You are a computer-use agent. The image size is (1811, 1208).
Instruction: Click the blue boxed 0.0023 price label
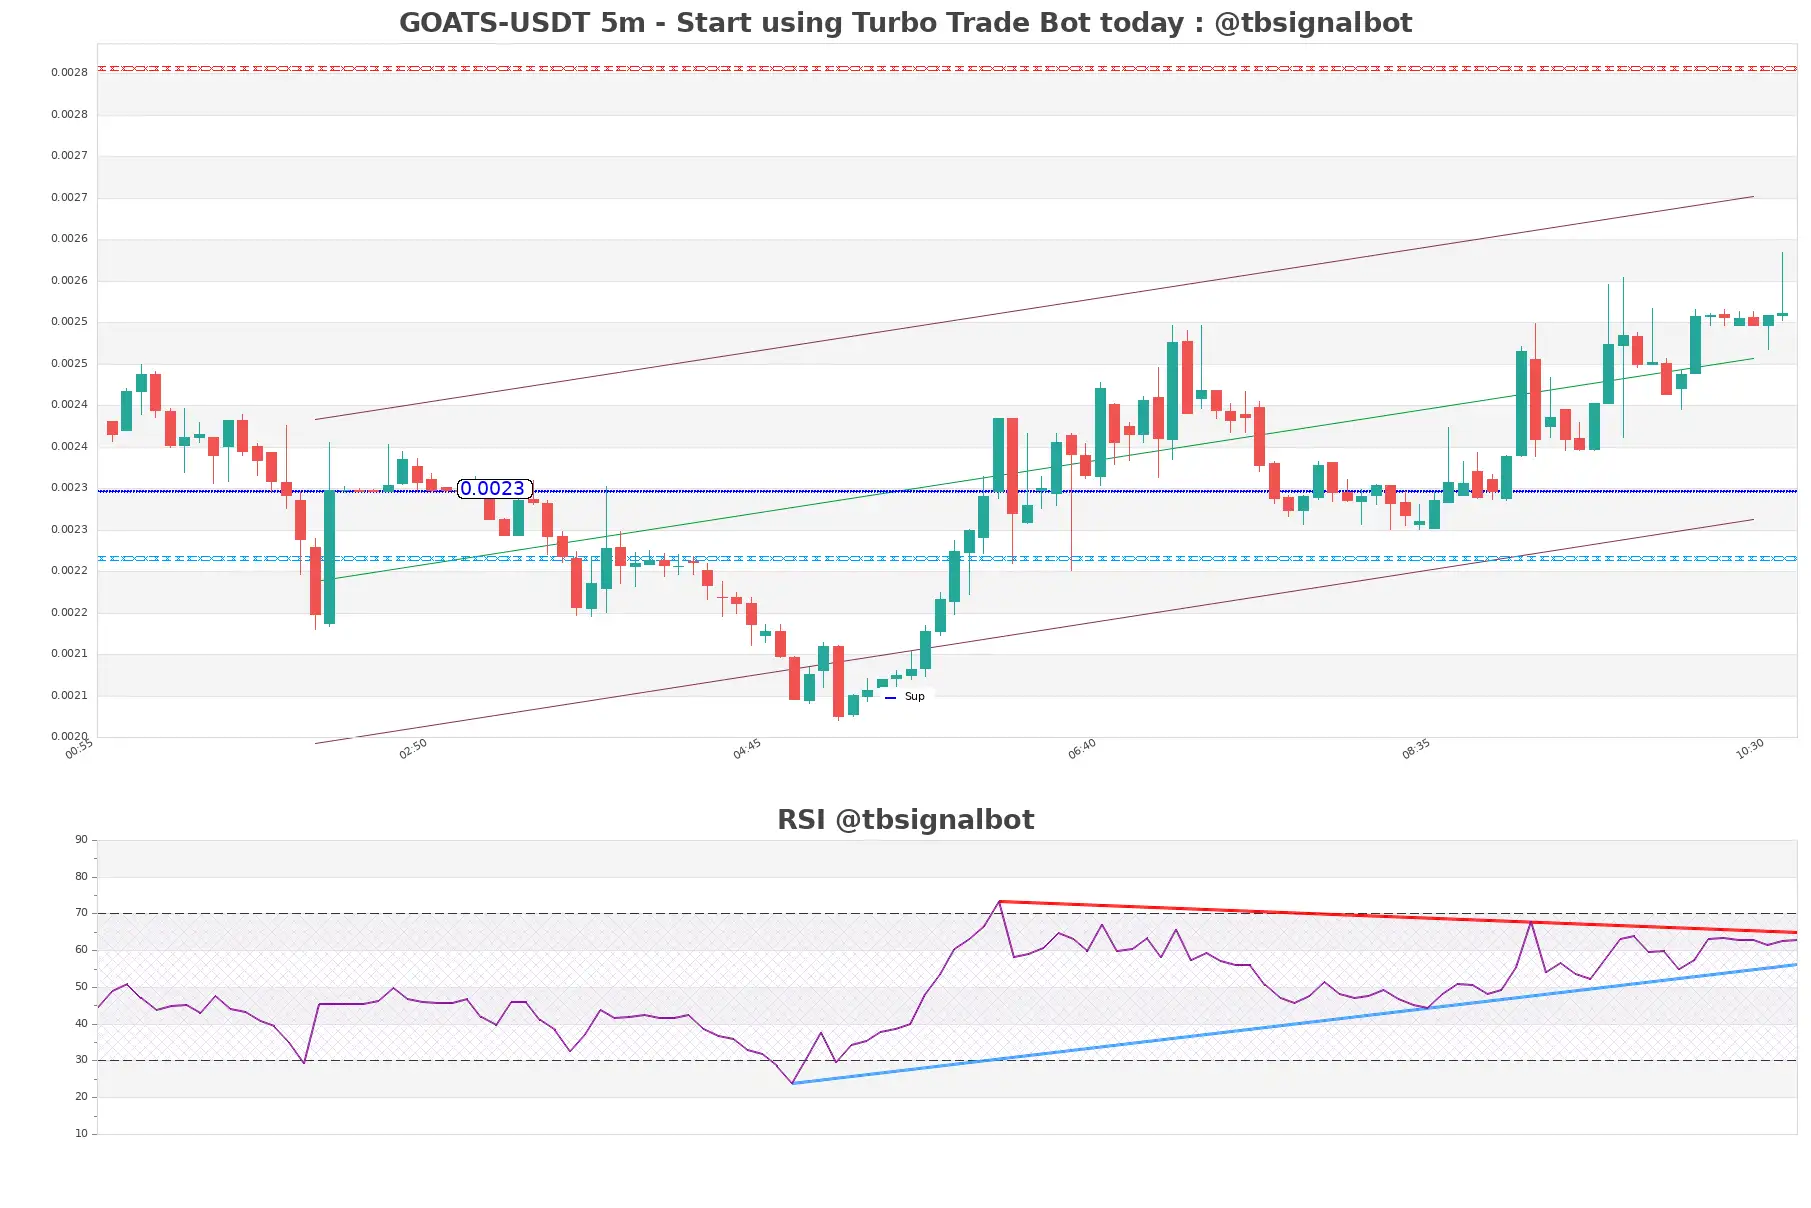(494, 488)
